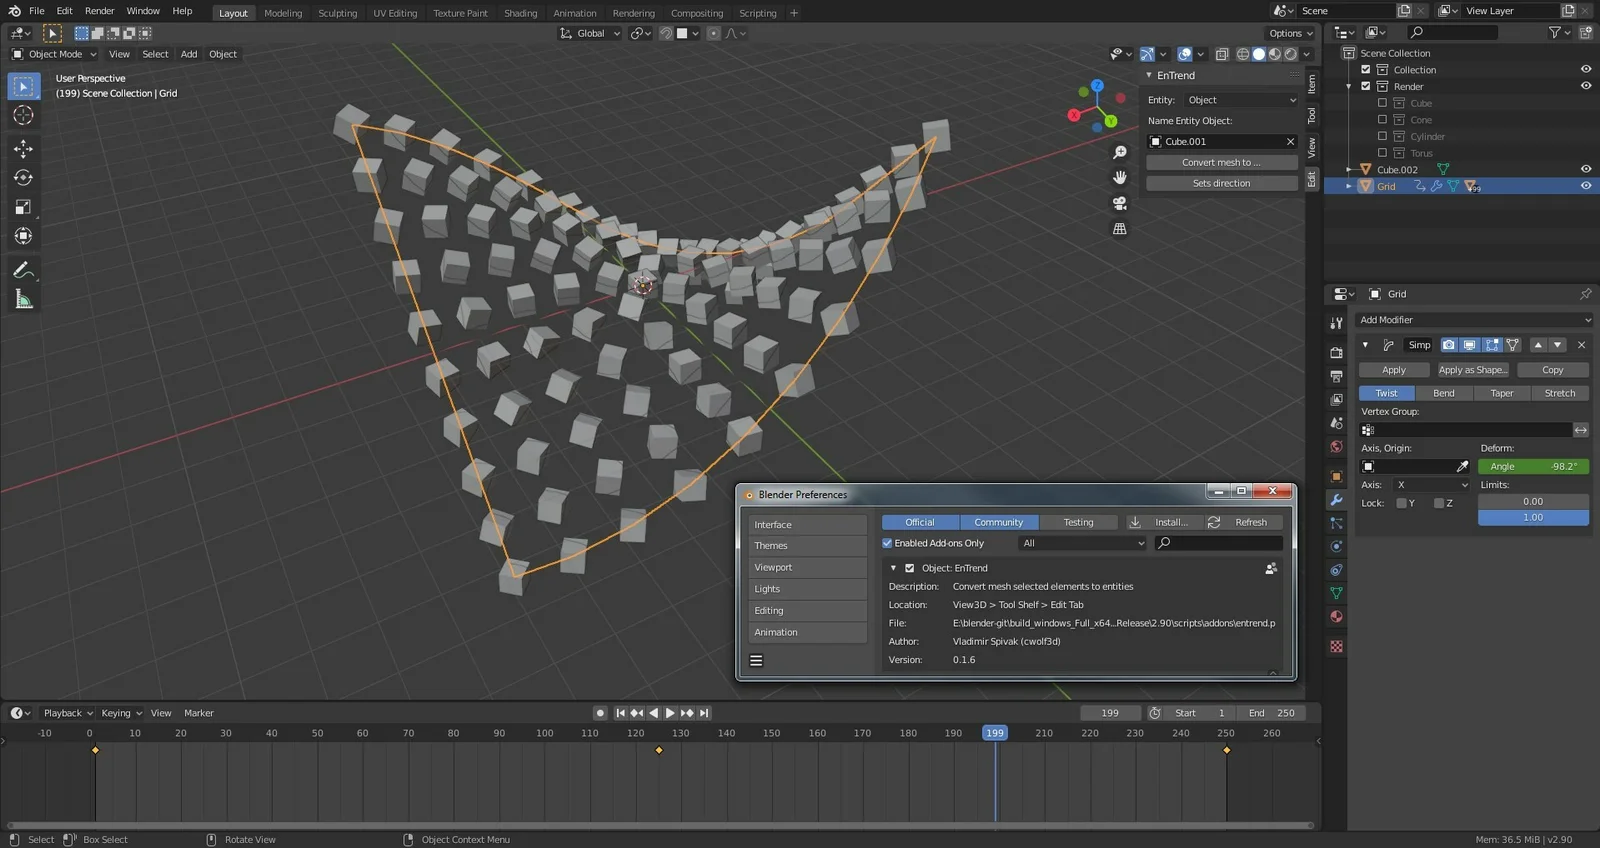Refresh the add-ons list
Image resolution: width=1600 pixels, height=848 pixels.
[x=1243, y=522]
